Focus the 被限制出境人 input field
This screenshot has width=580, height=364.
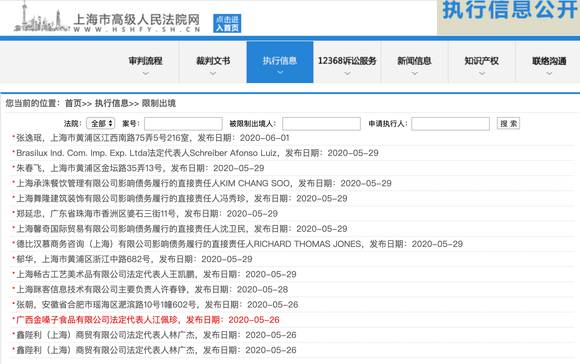tap(321, 124)
